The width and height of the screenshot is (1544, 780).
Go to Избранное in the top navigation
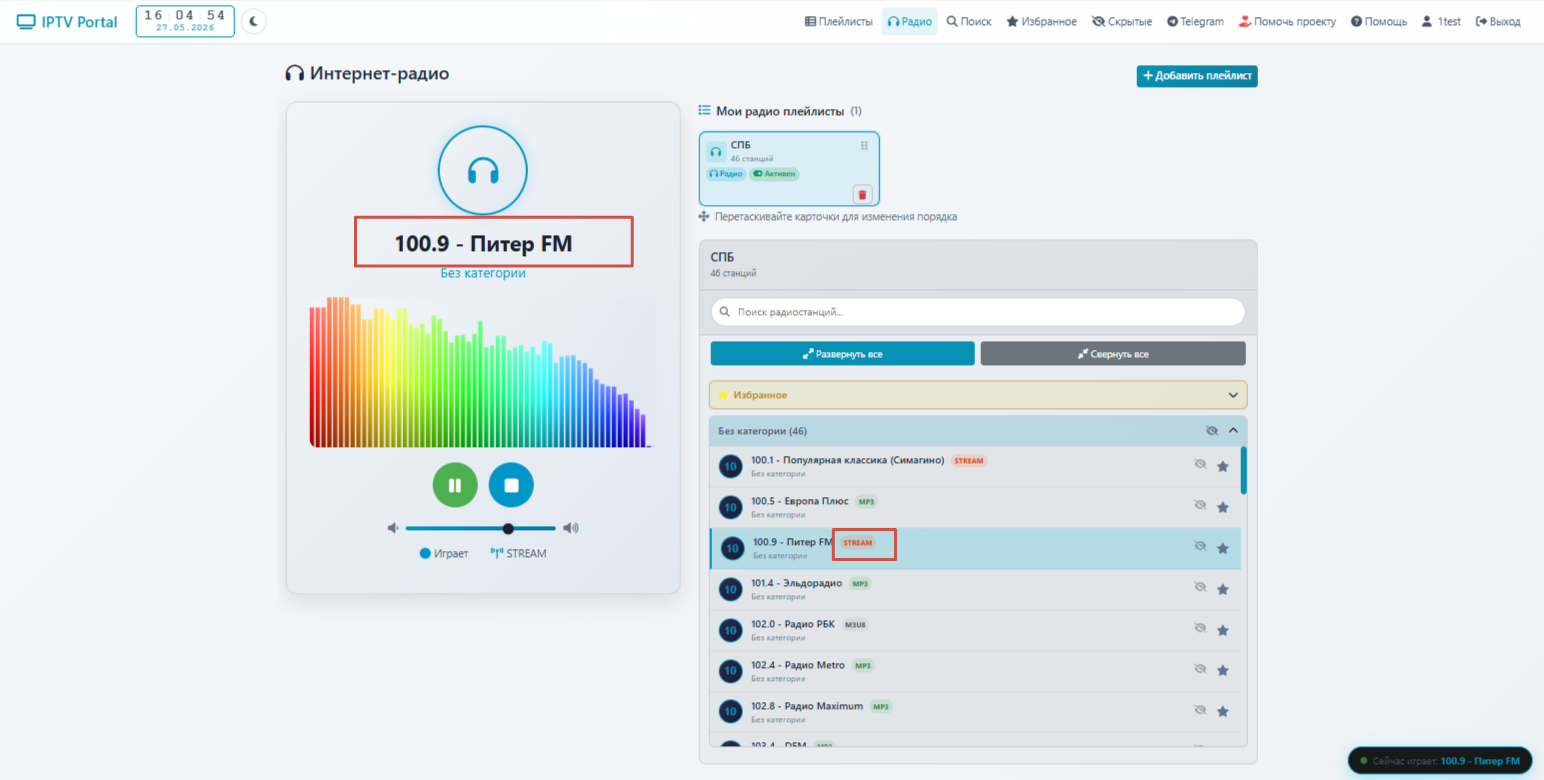pos(1041,21)
